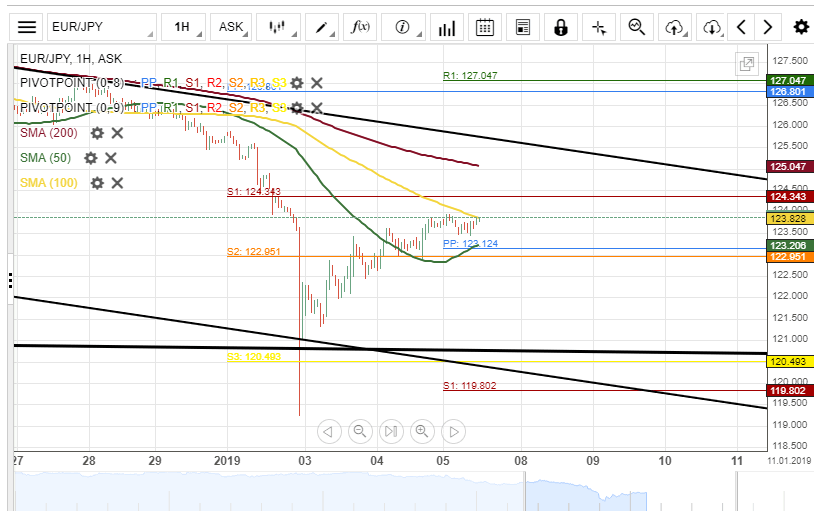Click the SMA (100) indicator label

click(x=49, y=183)
